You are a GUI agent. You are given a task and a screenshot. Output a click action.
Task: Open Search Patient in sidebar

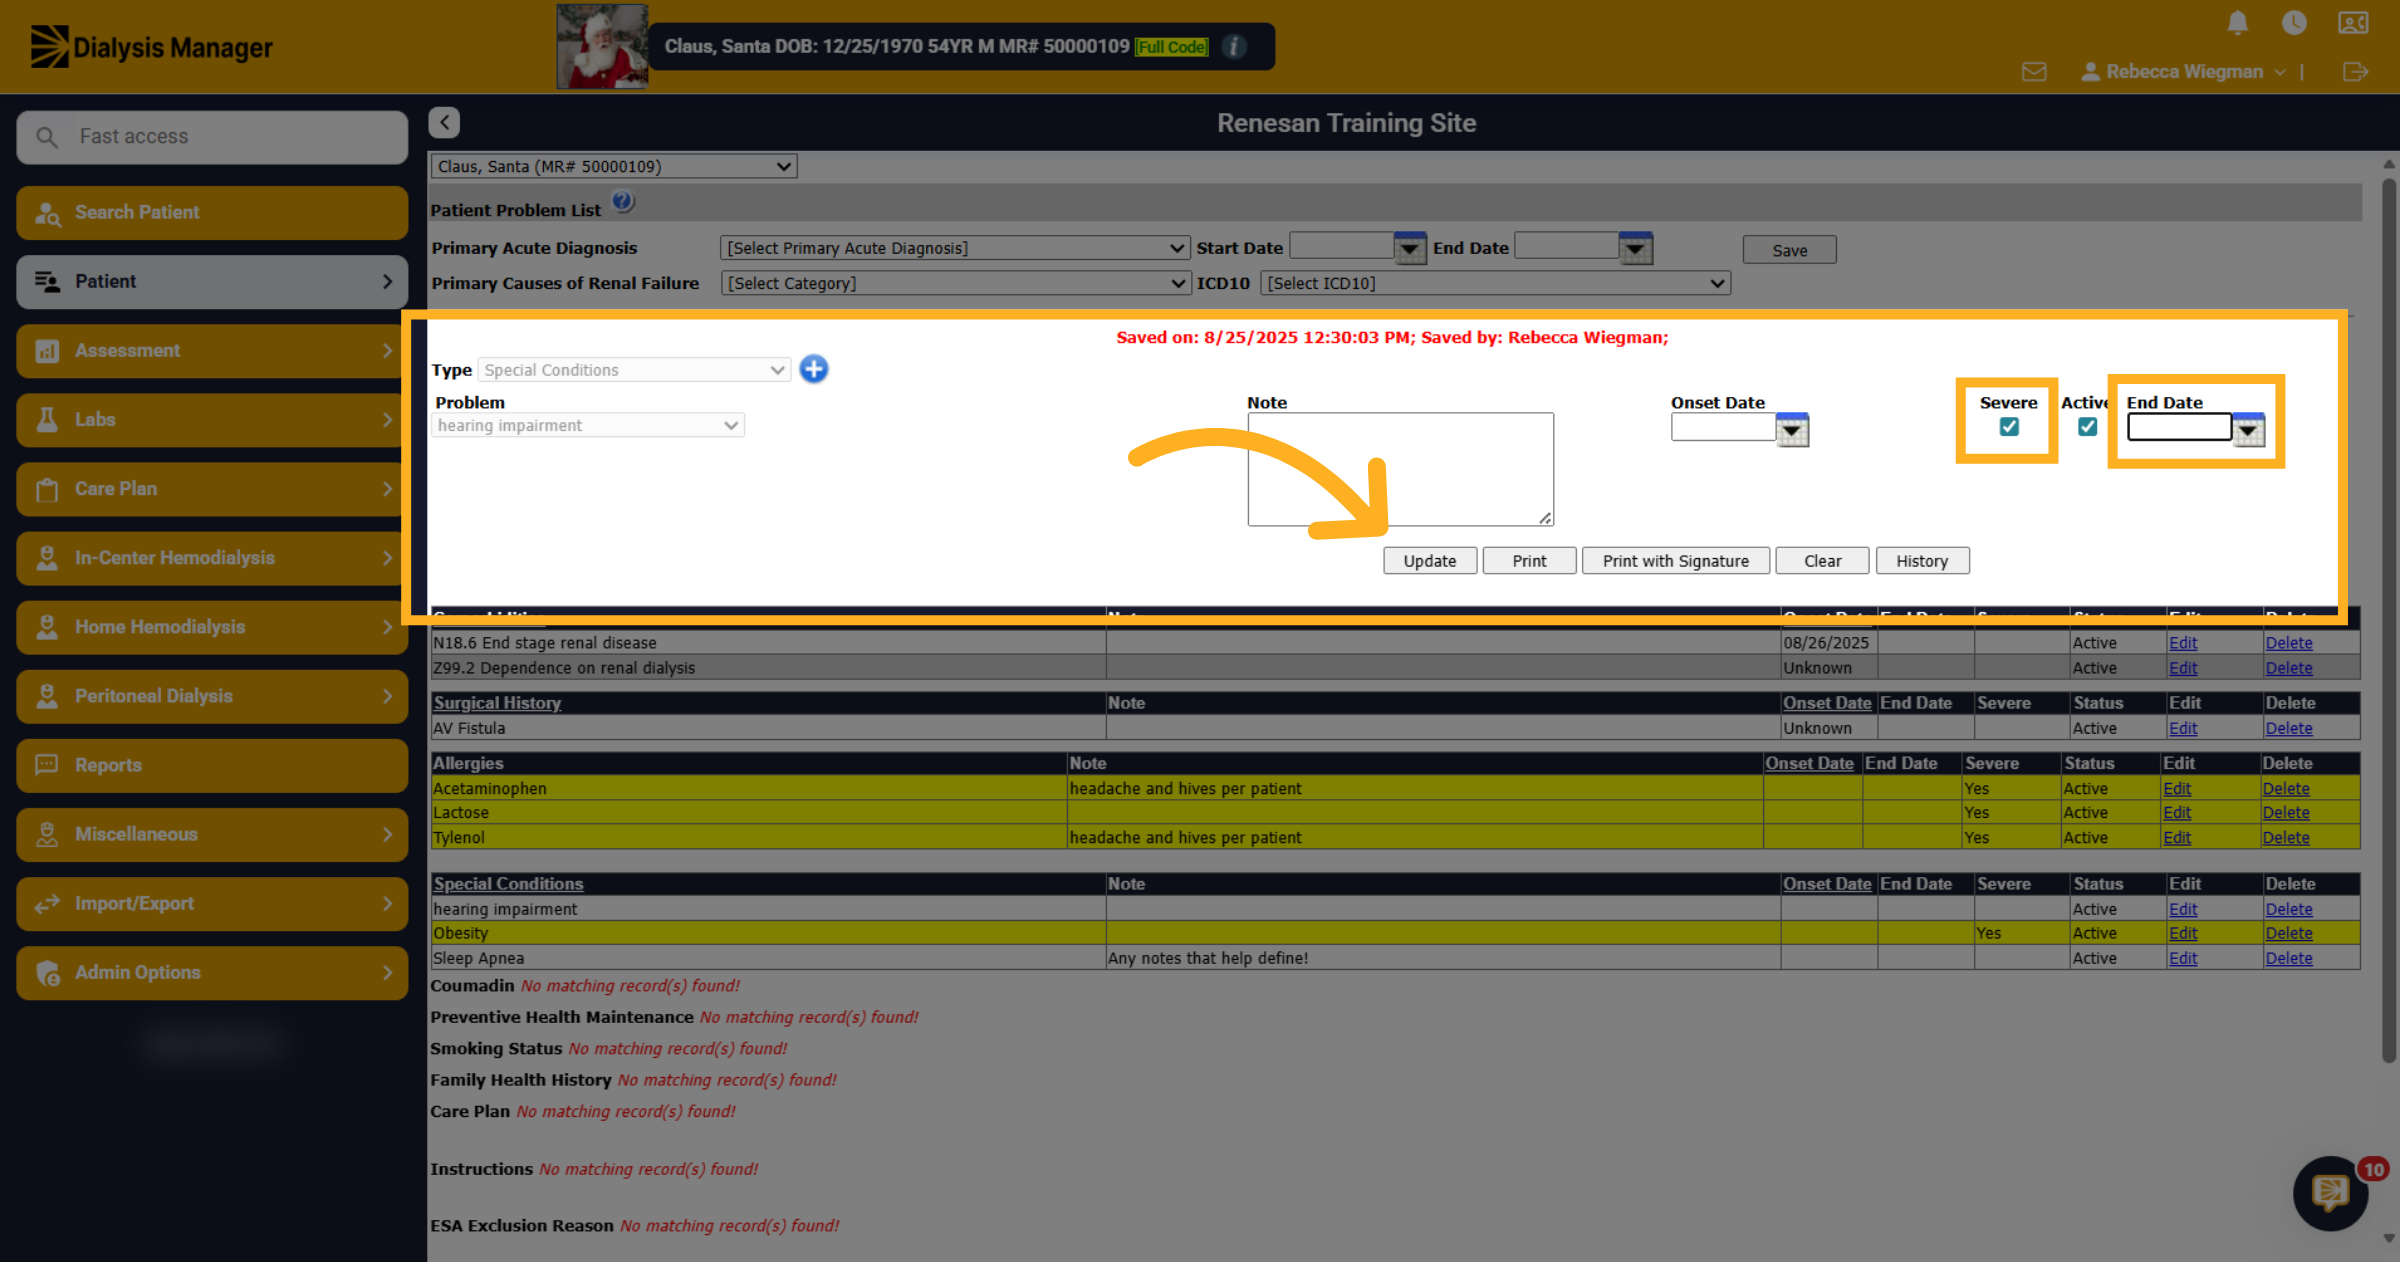212,212
